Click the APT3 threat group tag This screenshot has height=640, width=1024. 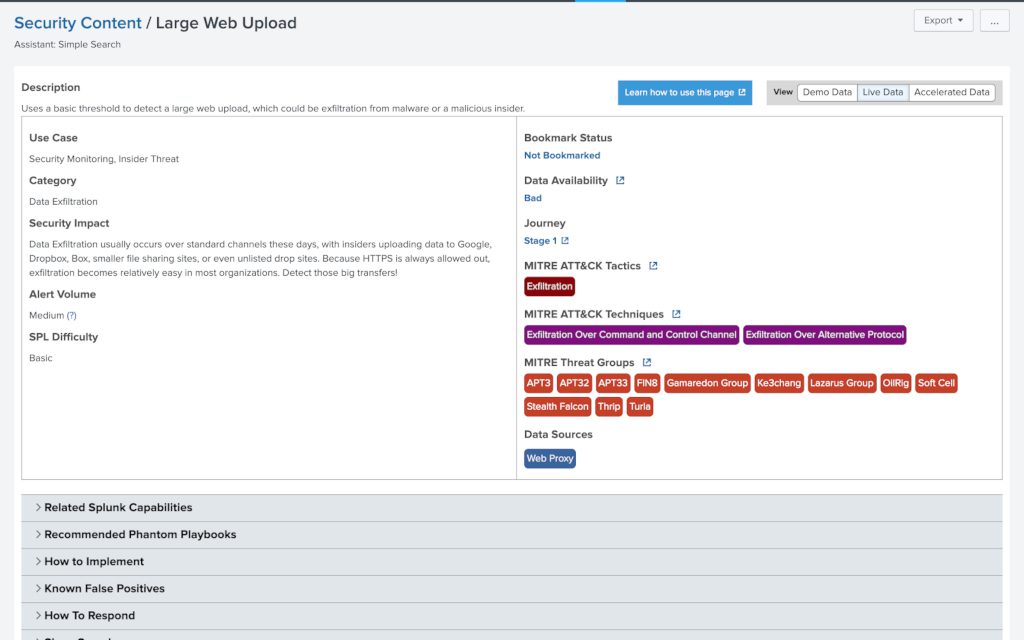[x=539, y=383]
